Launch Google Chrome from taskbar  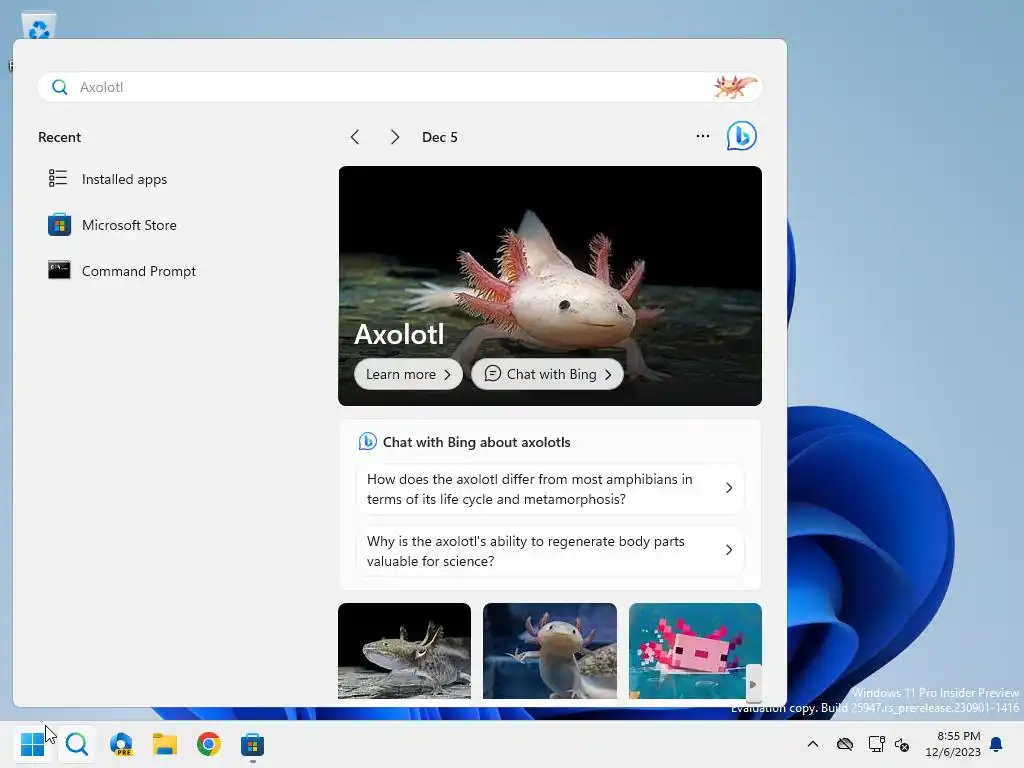pyautogui.click(x=209, y=744)
